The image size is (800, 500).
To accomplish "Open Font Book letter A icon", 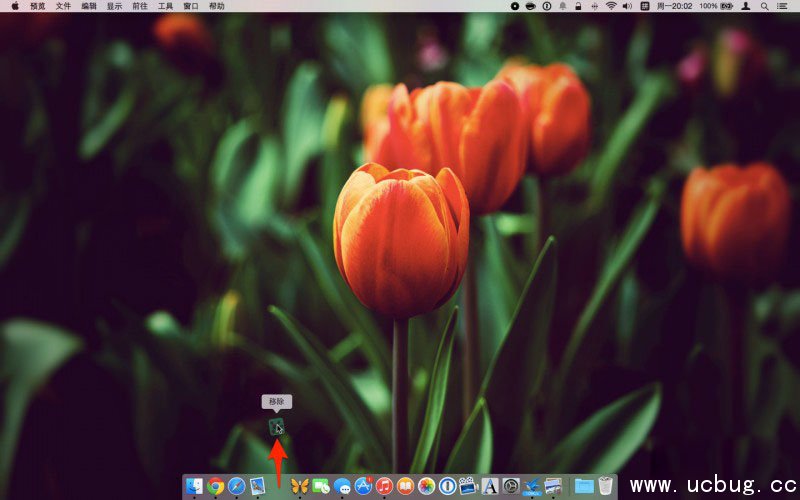I will [489, 486].
